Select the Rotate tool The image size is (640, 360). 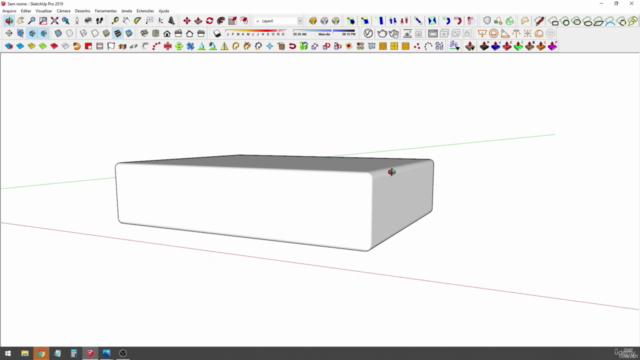[x=210, y=21]
